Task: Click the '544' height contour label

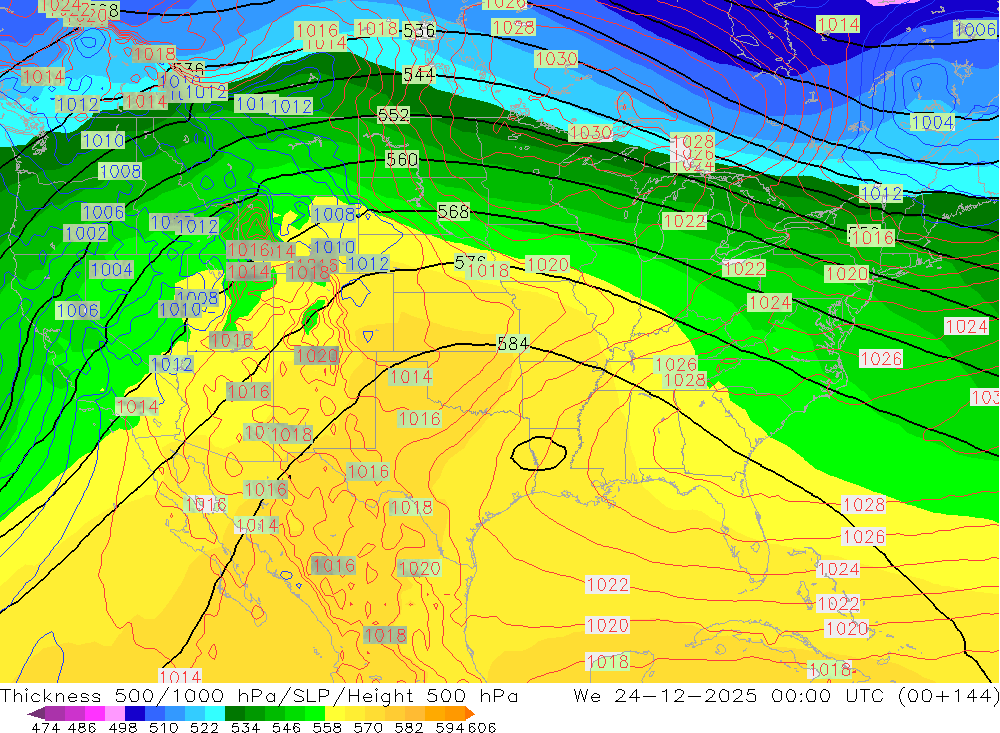Action: click(x=419, y=75)
